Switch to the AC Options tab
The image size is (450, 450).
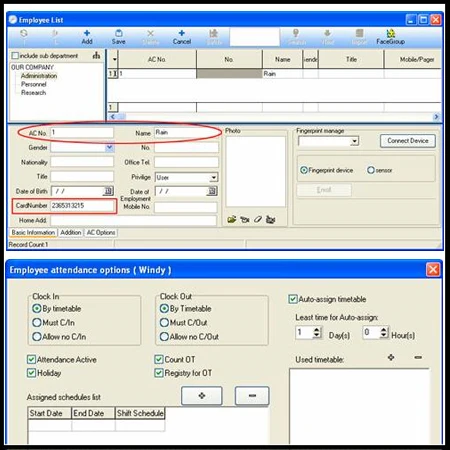tap(101, 232)
